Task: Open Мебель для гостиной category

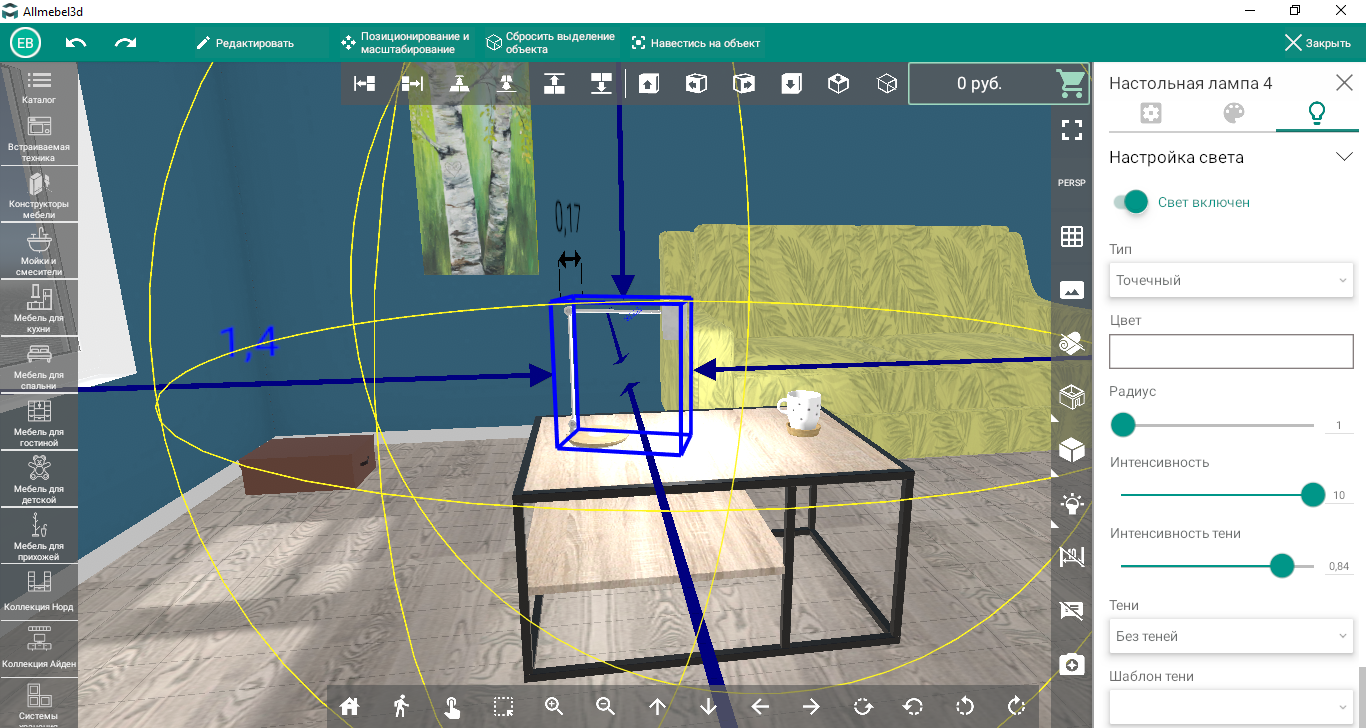Action: (x=40, y=423)
